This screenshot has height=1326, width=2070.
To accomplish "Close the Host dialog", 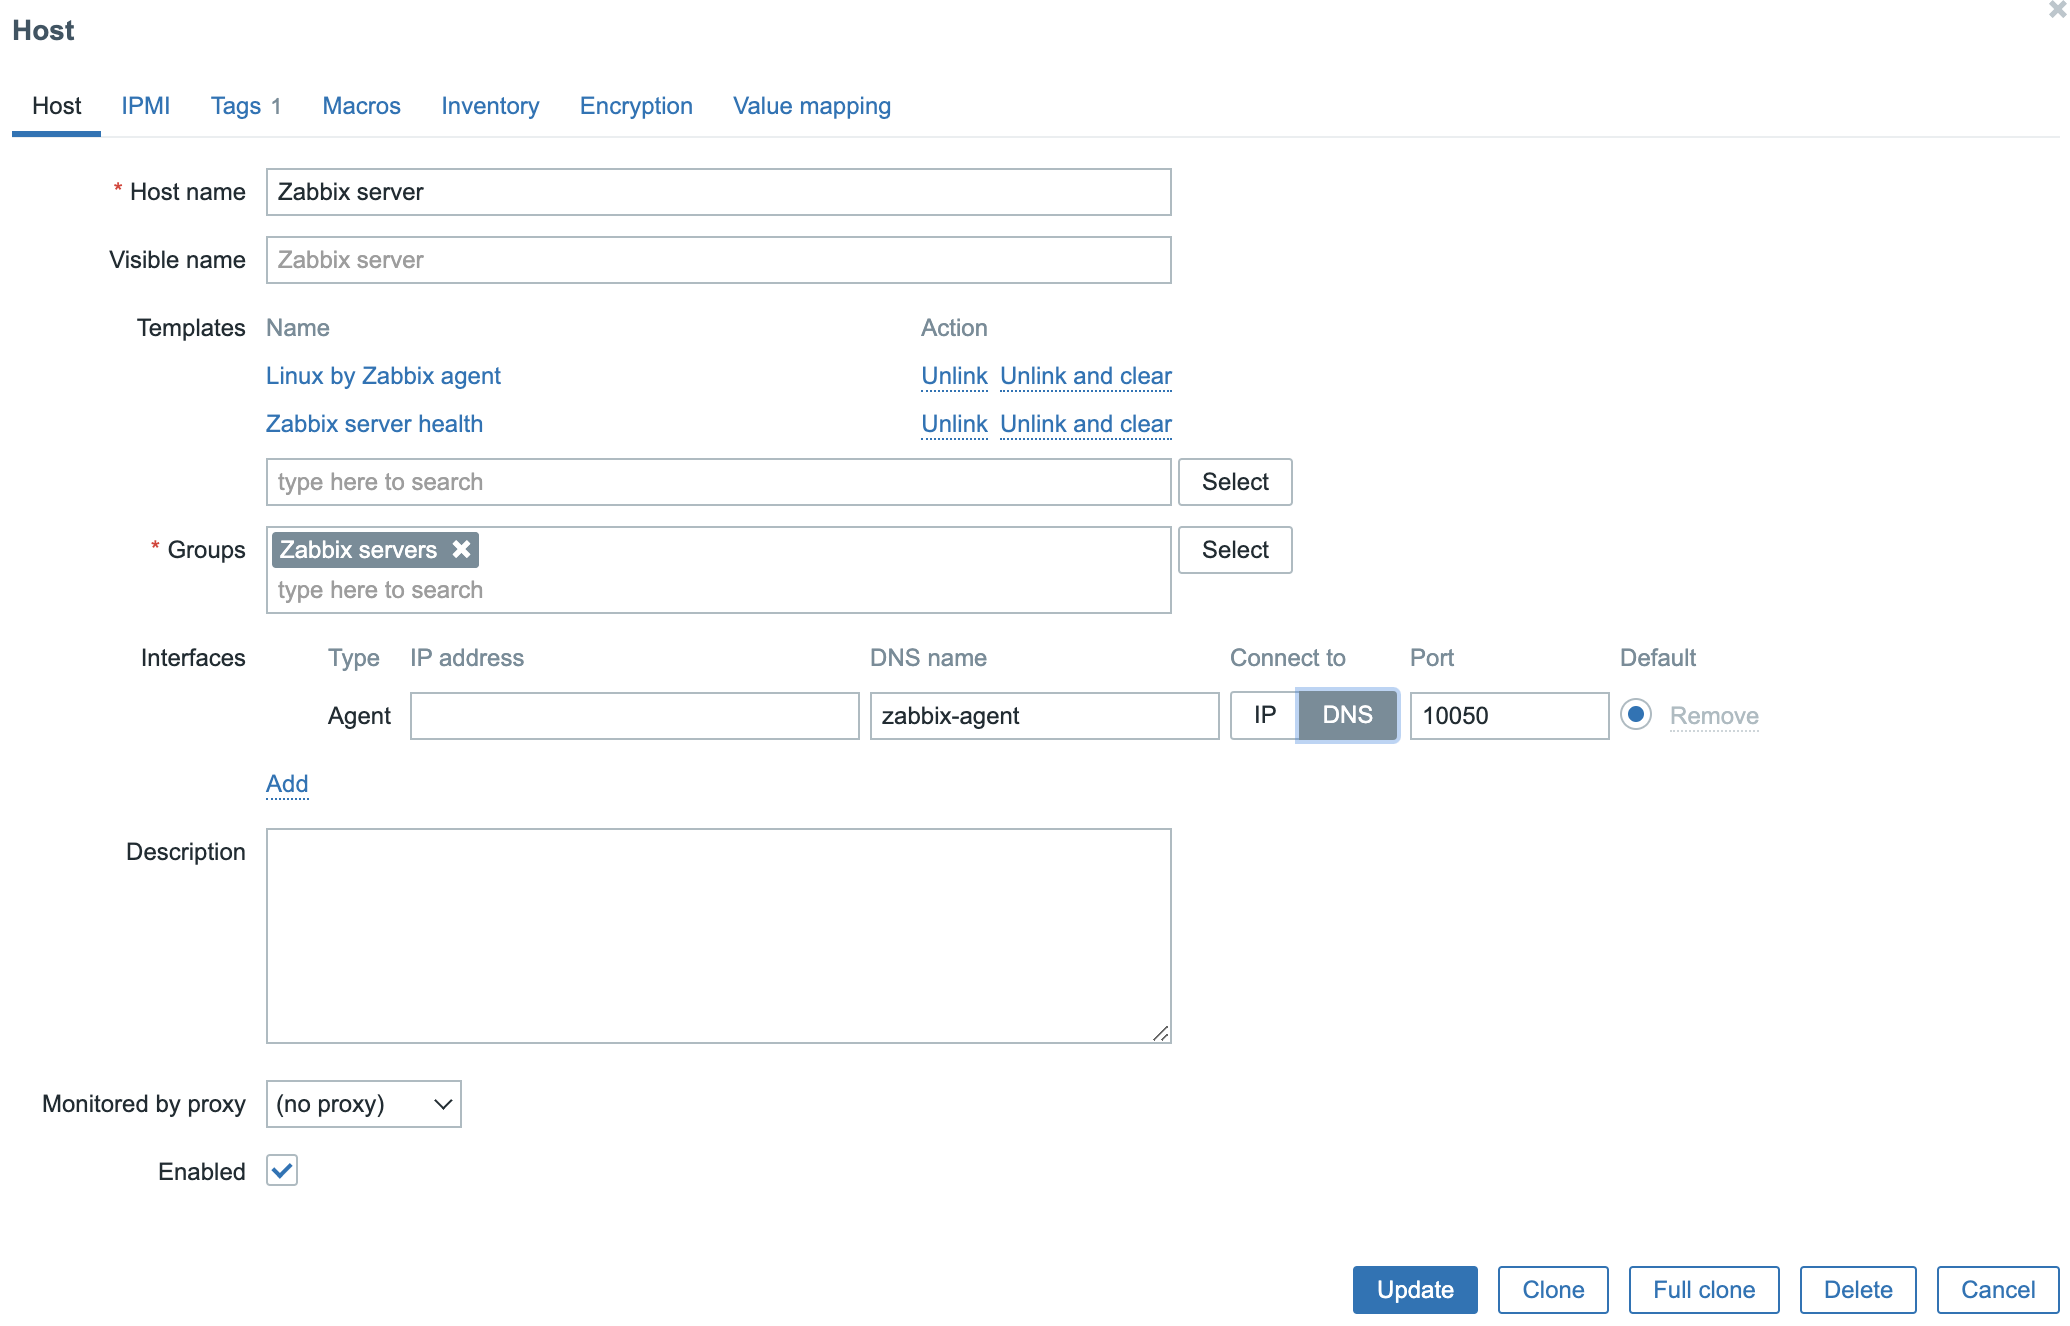I will pyautogui.click(x=2057, y=9).
